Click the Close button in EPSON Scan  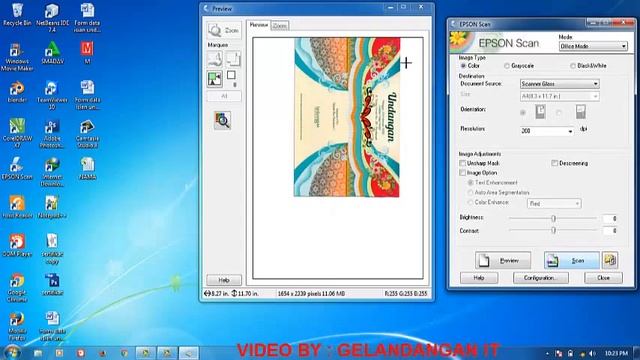tap(603, 278)
